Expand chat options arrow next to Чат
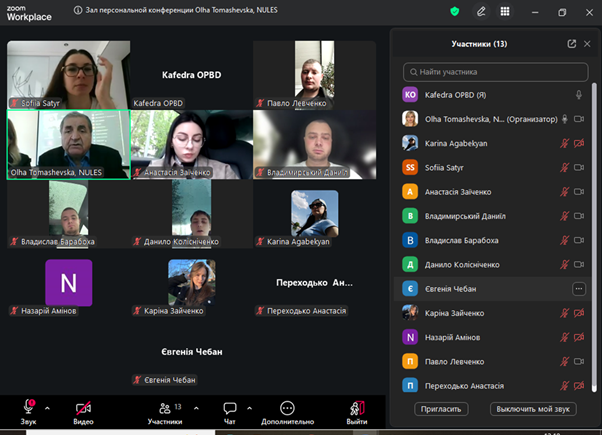The height and width of the screenshot is (435, 602). [250, 408]
